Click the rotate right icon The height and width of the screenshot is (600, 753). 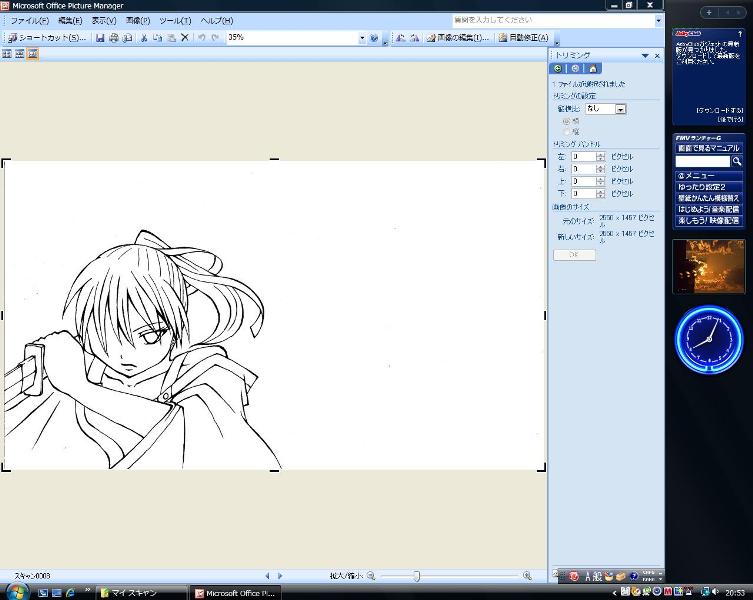coord(414,37)
